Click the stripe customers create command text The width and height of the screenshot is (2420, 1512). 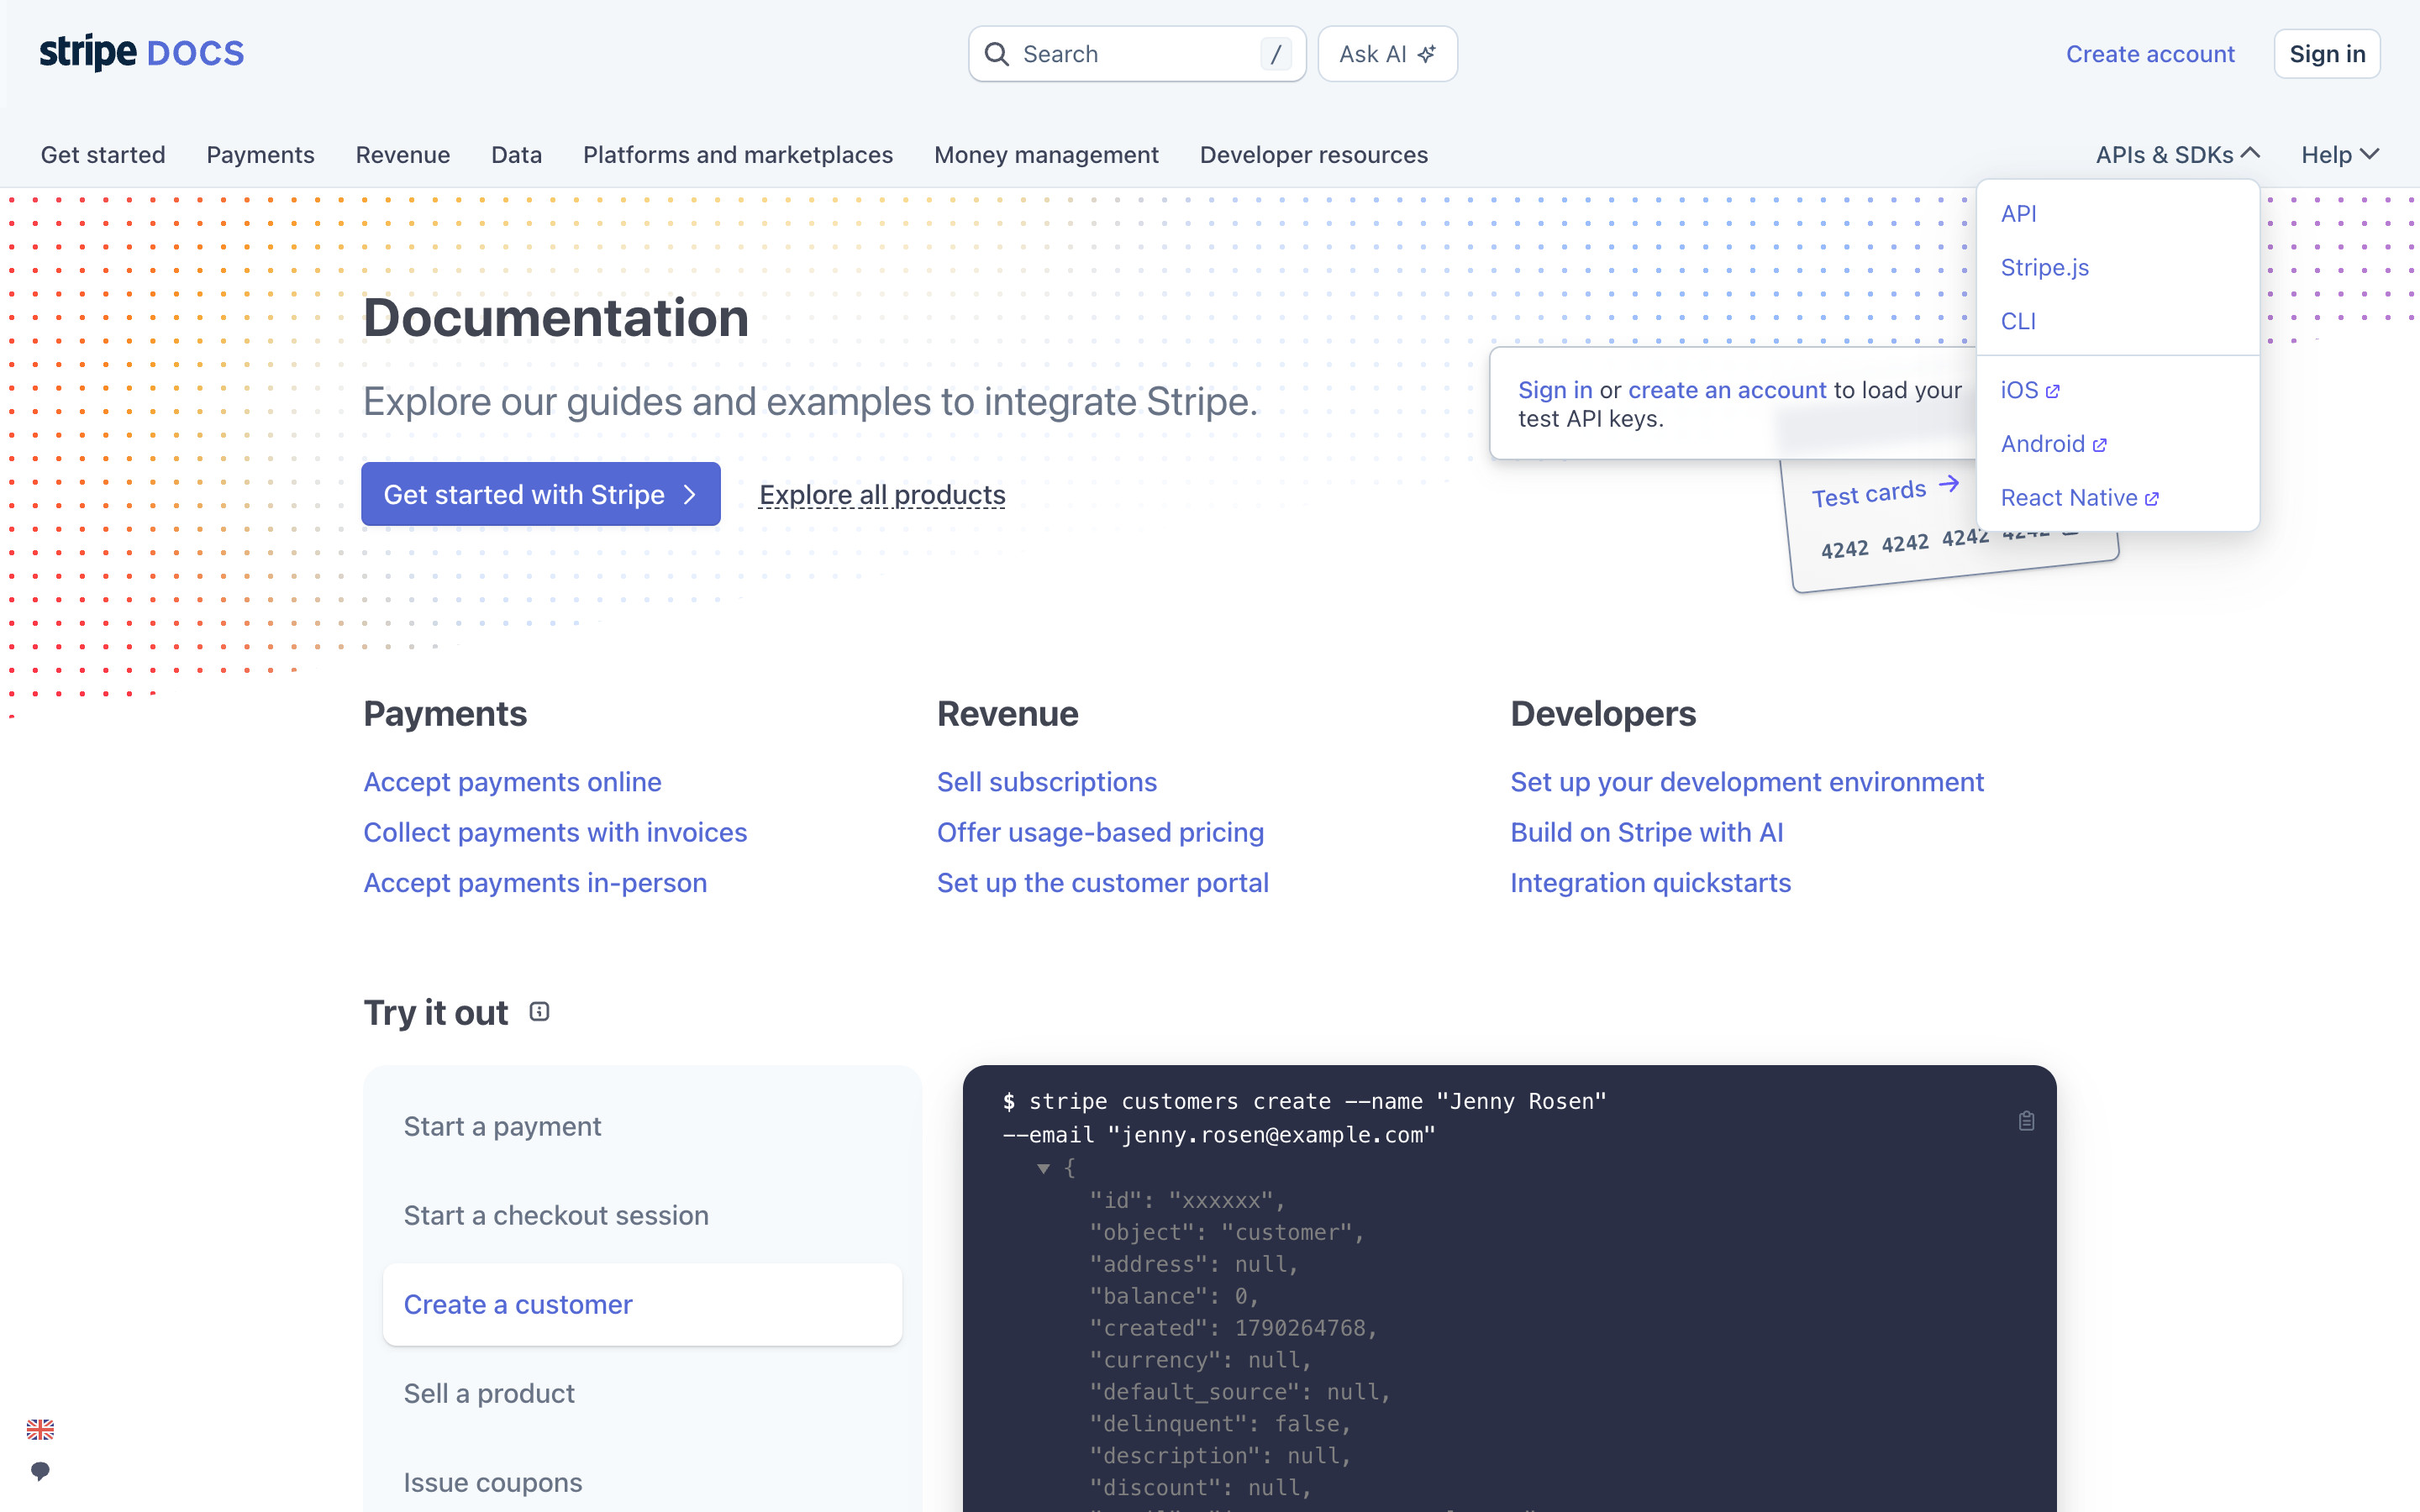[x=1305, y=1118]
